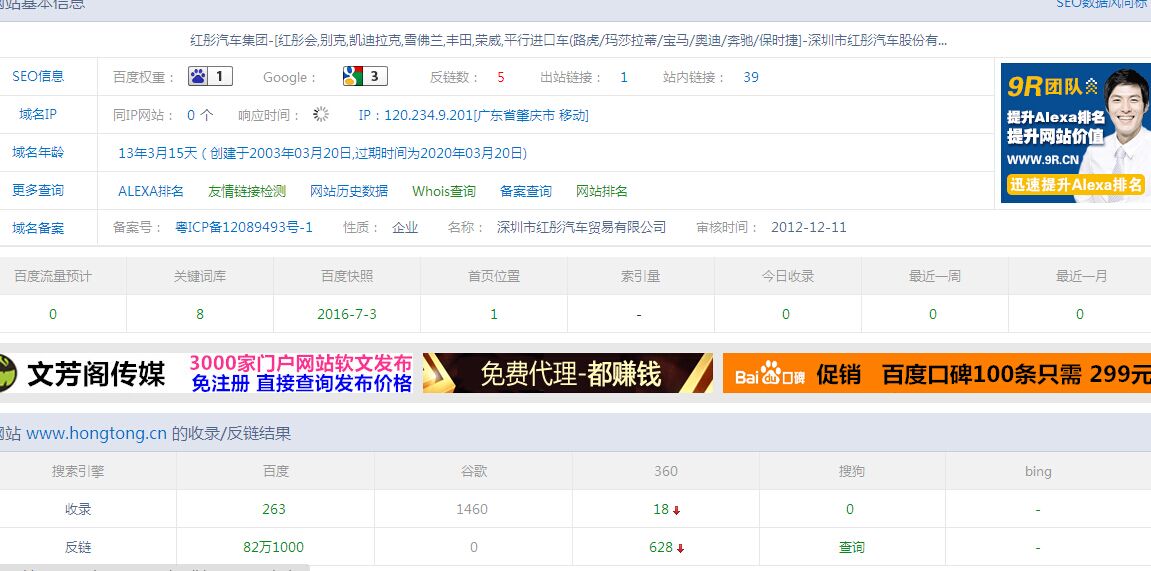The image size is (1151, 571).
Task: Click the 站内链接 value 39
Action: [x=751, y=77]
